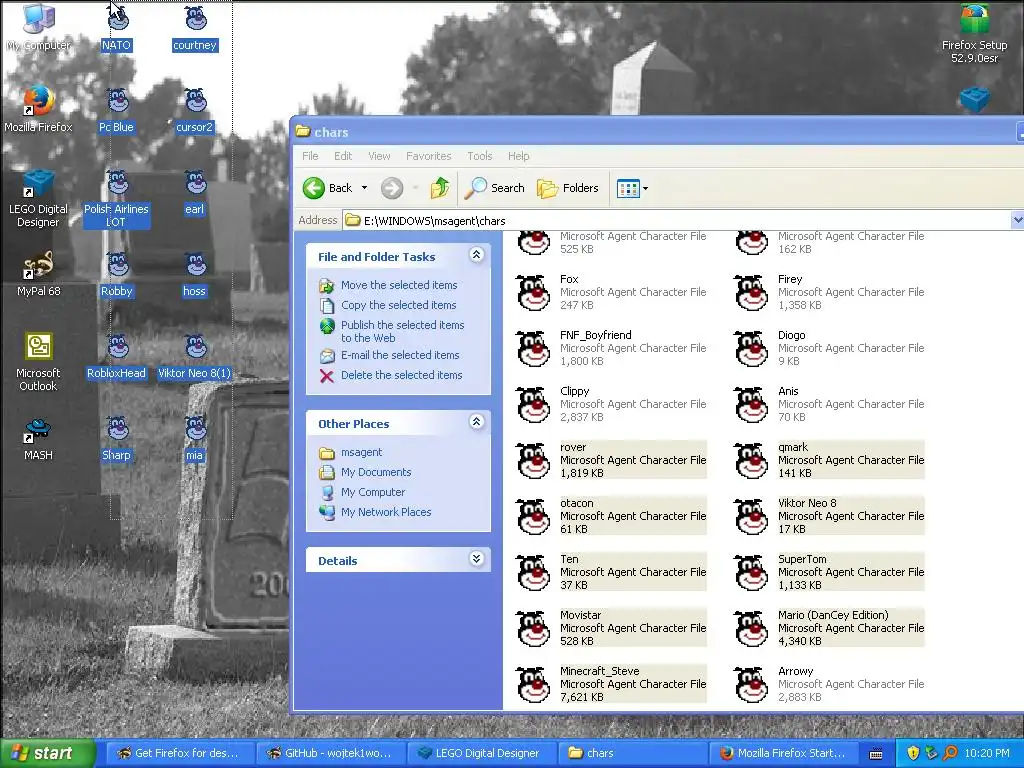Expand the Address bar dropdown

tap(1017, 220)
